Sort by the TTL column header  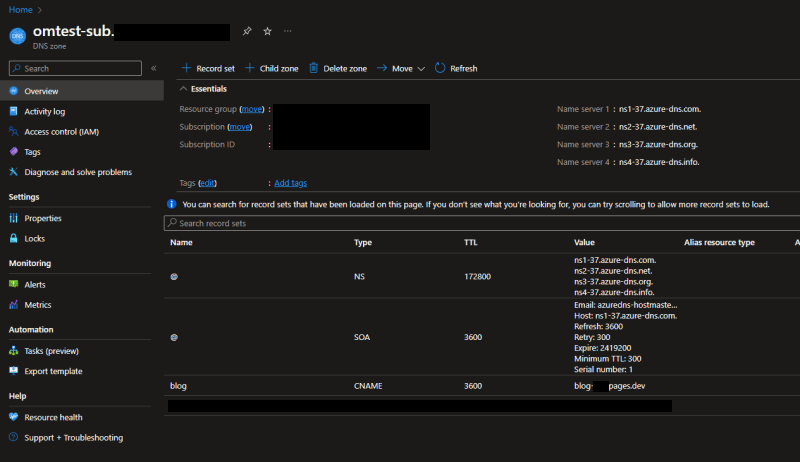pyautogui.click(x=470, y=242)
